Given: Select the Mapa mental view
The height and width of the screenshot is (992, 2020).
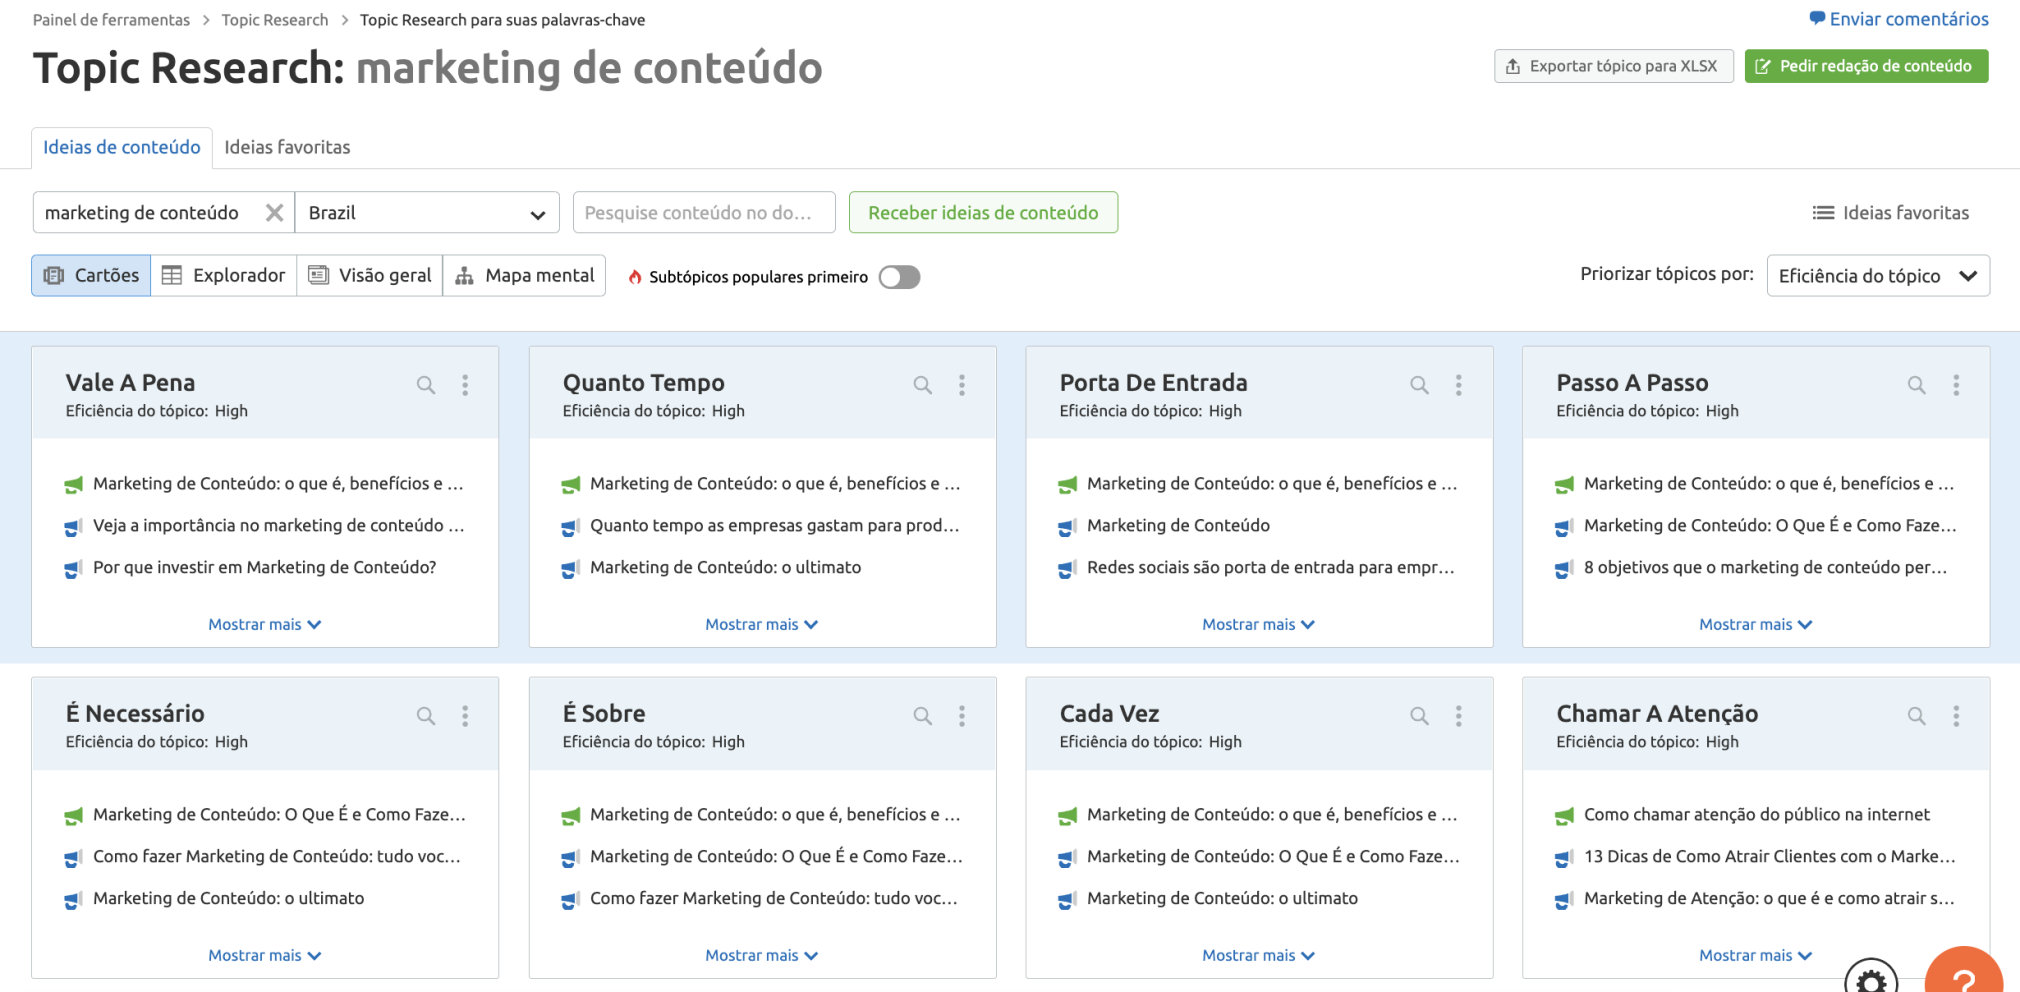Looking at the screenshot, I should [524, 275].
